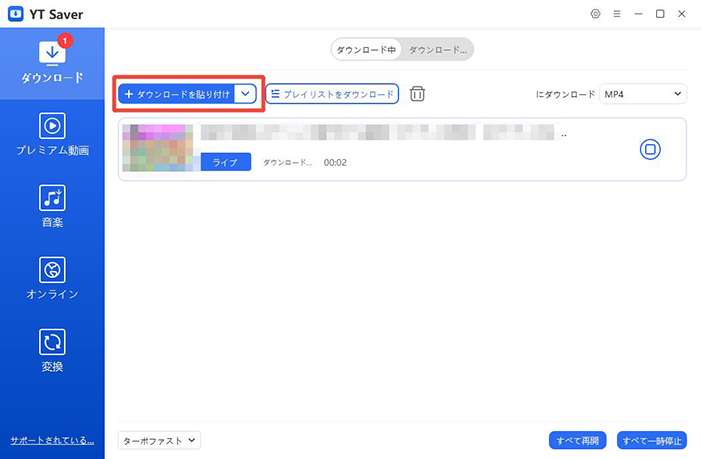
Task: Click the blurred video title in the download row
Action: click(384, 132)
